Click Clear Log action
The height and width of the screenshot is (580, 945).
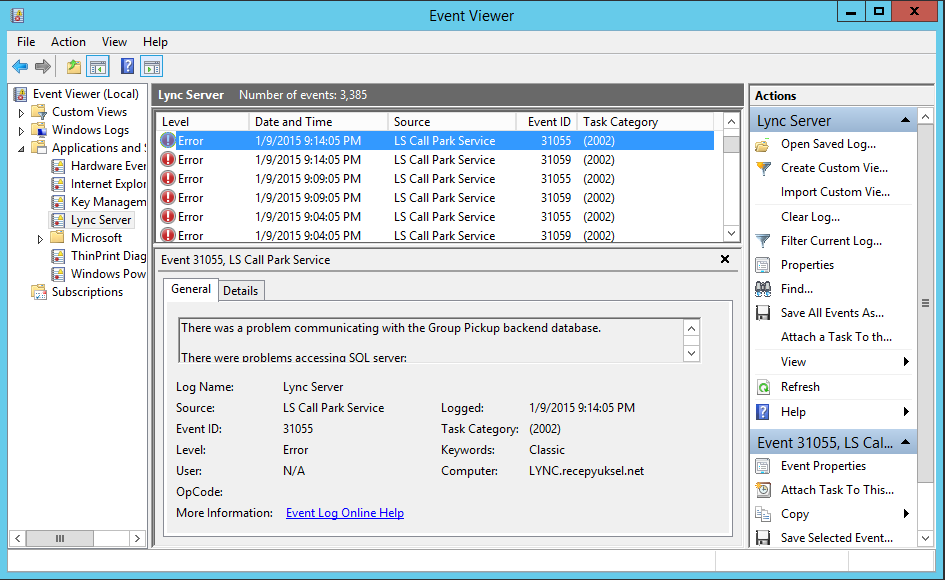pyautogui.click(x=810, y=217)
